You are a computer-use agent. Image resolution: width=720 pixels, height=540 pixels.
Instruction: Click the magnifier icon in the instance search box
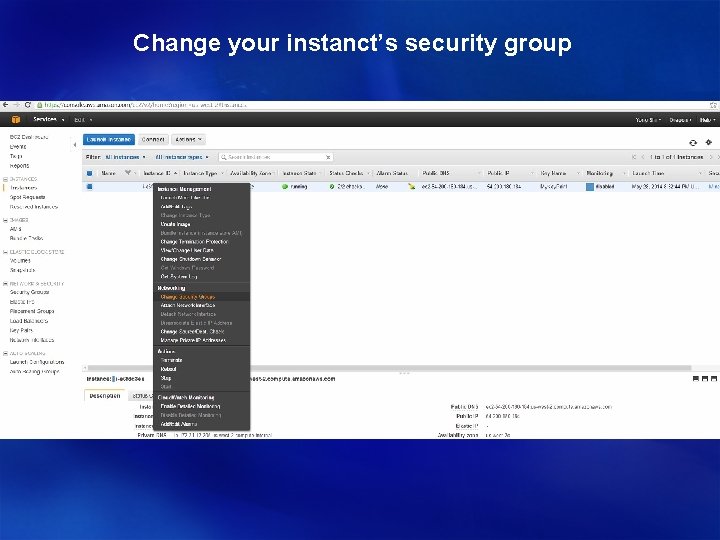pyautogui.click(x=224, y=157)
